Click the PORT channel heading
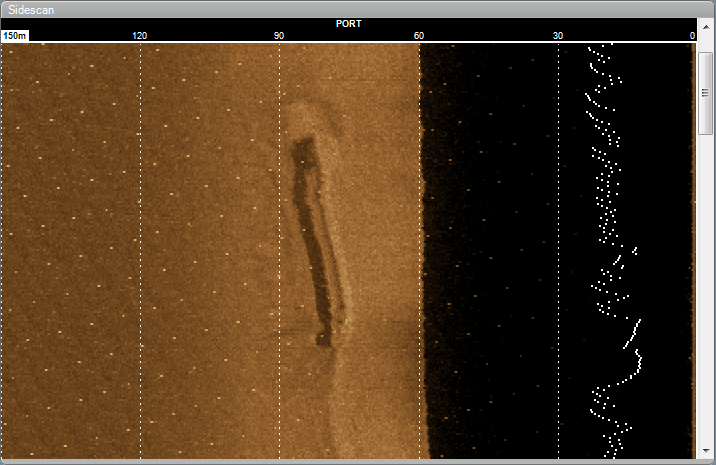Screen dimensions: 716x465 [348, 24]
